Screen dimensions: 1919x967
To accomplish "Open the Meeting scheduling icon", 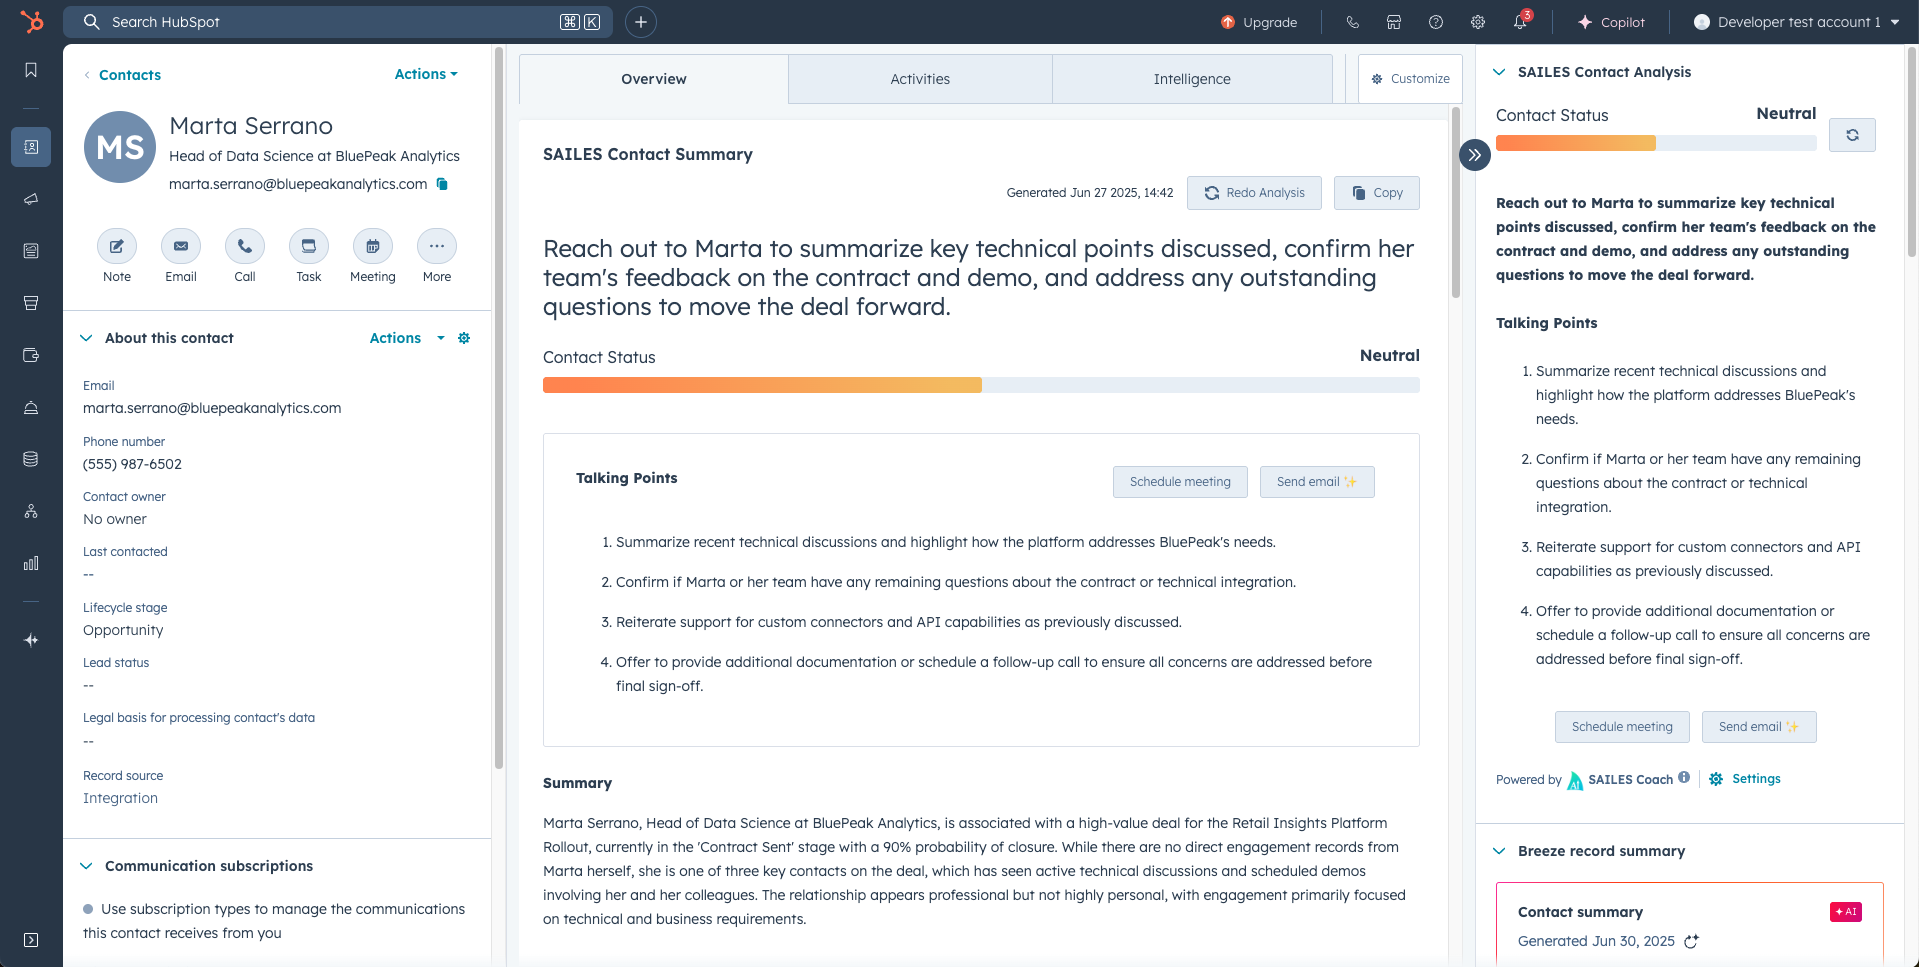I will (x=373, y=246).
